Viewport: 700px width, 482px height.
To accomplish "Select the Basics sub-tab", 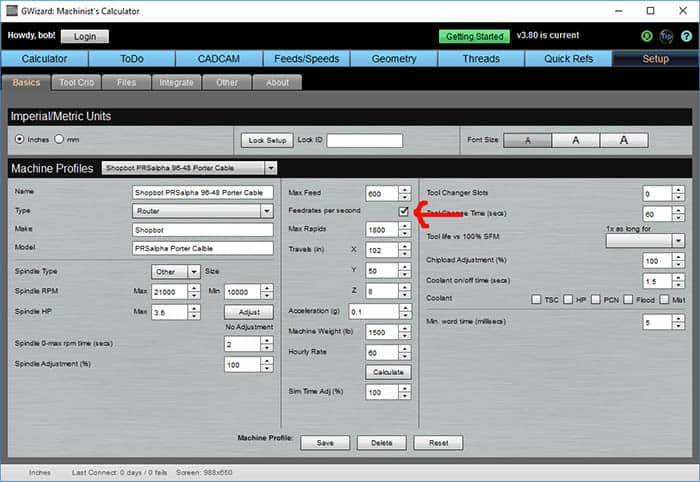I will coord(26,83).
